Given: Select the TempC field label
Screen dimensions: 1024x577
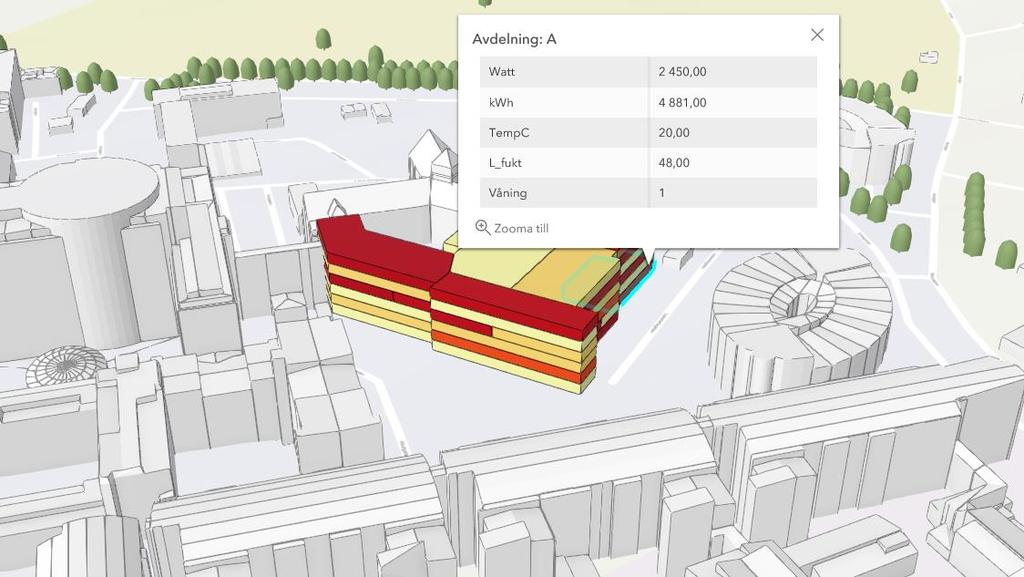Looking at the screenshot, I should [x=509, y=133].
